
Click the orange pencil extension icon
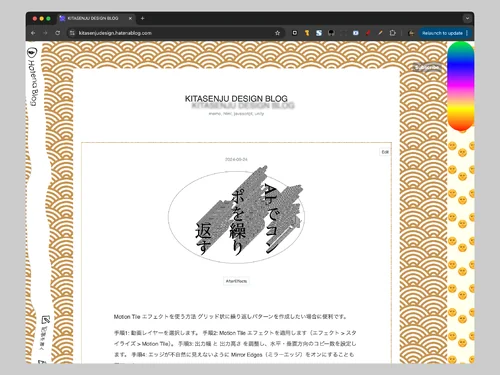point(380,33)
